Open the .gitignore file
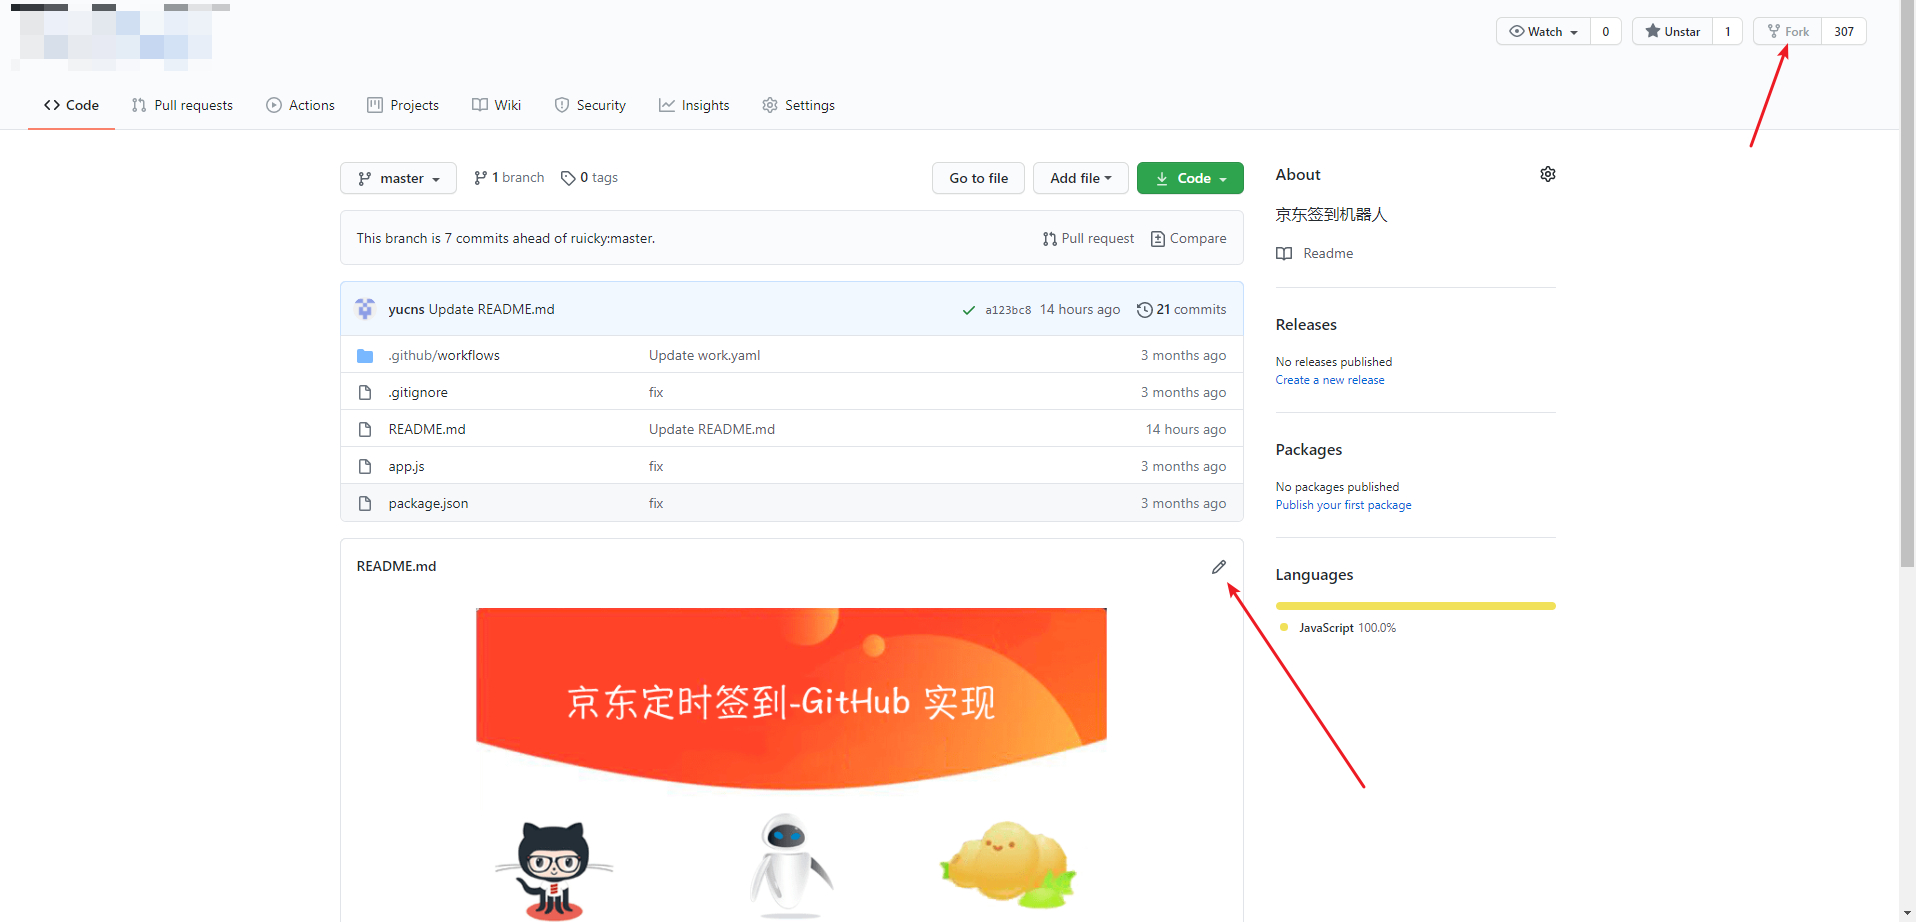1916x922 pixels. tap(418, 392)
